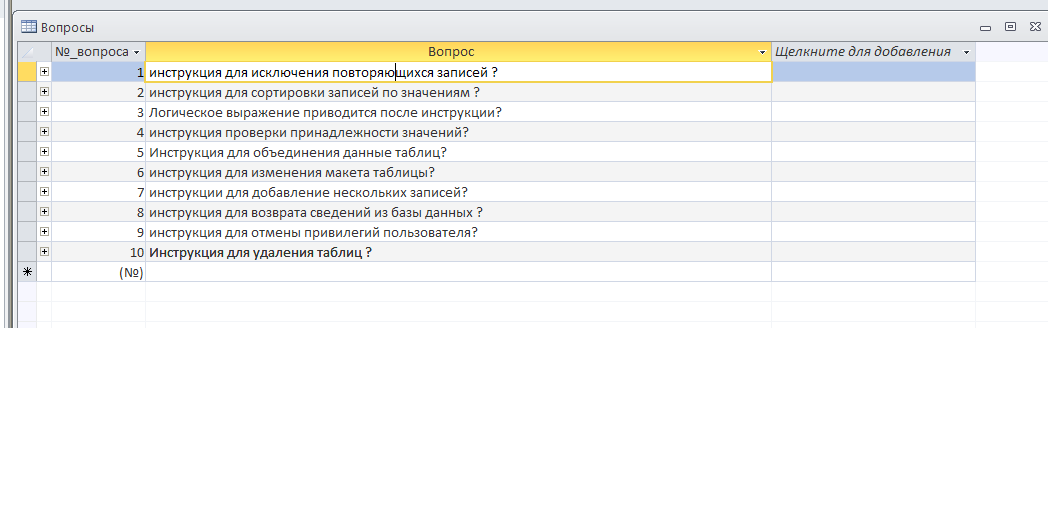The image size is (1048, 512).
Task: Expand subdatasheet for question 2
Action: pos(44,92)
